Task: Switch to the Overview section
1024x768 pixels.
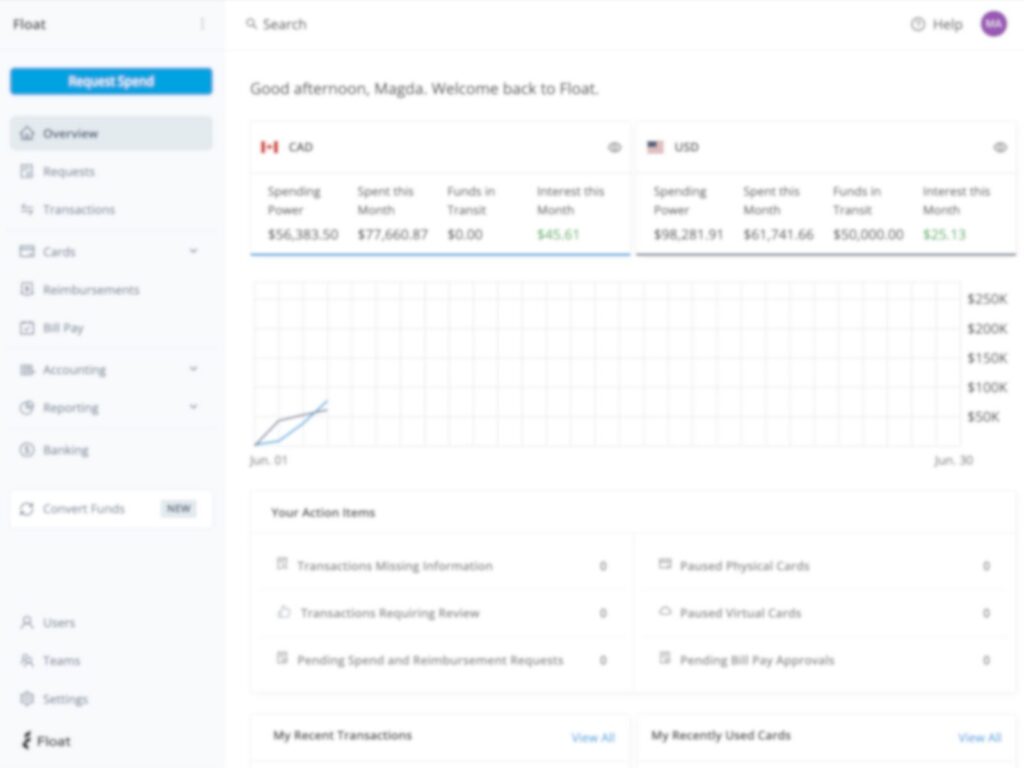Action: coord(70,133)
